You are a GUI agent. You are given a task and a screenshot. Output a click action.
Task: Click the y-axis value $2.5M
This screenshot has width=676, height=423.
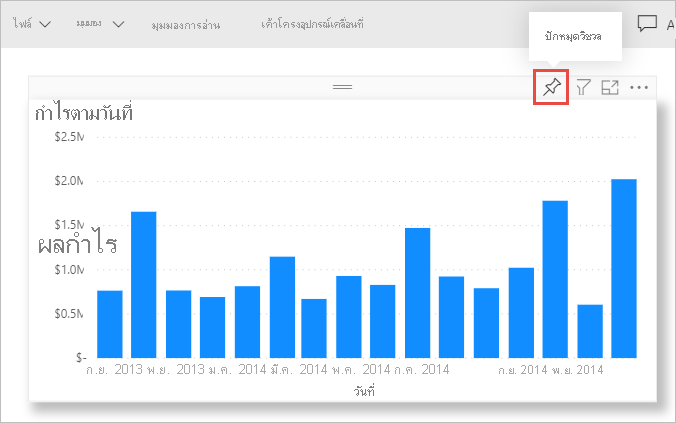(69, 137)
